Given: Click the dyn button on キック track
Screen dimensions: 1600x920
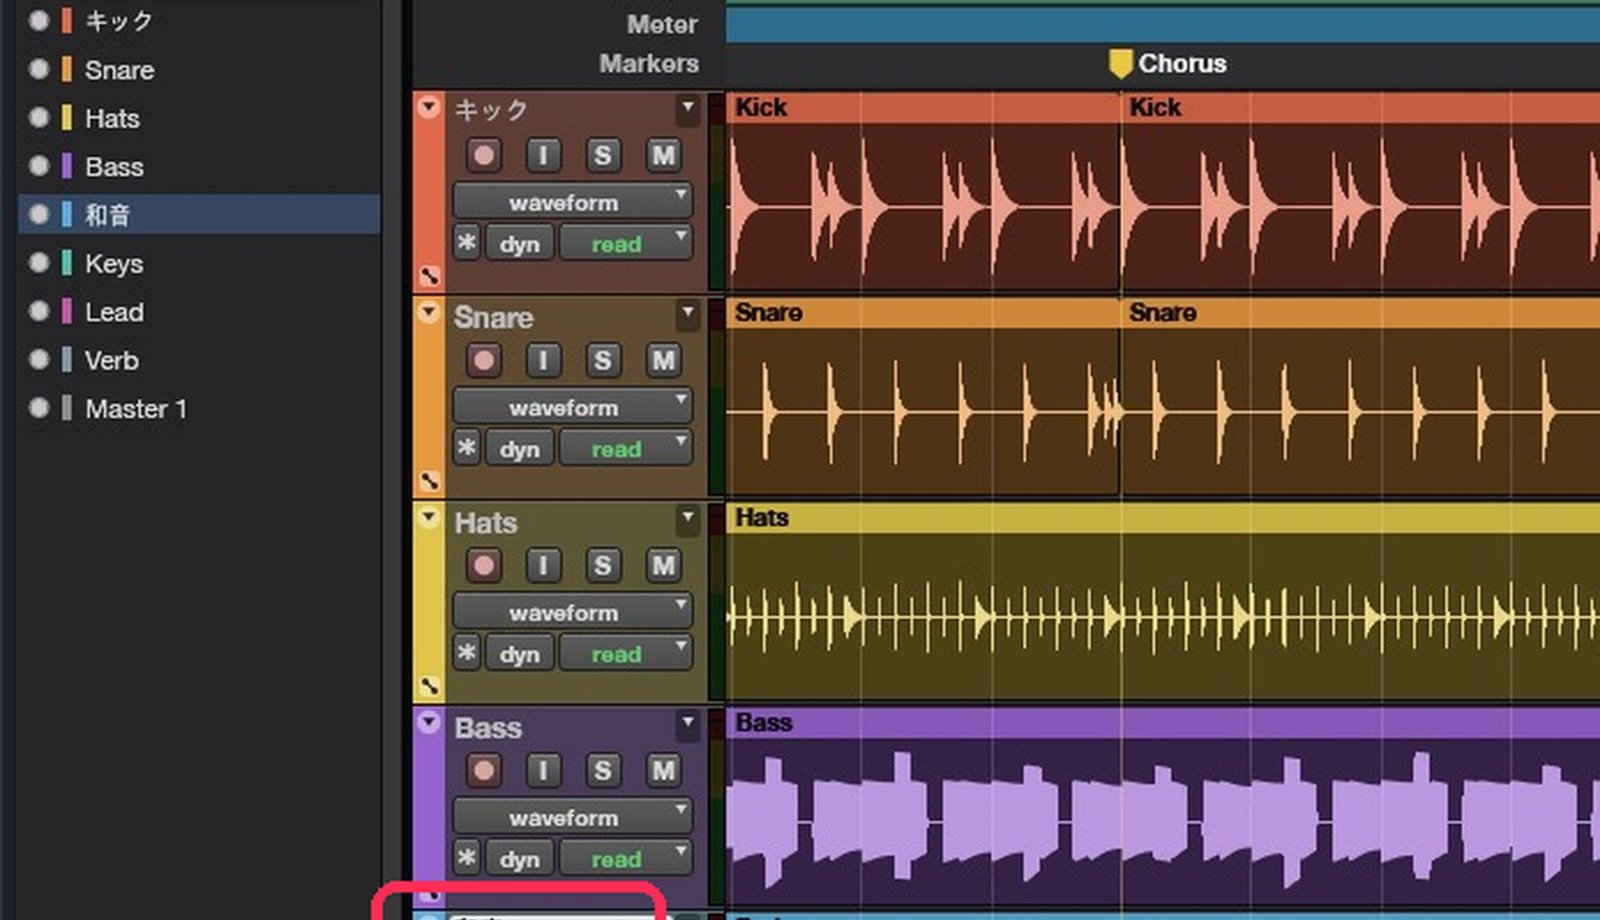Looking at the screenshot, I should click(x=519, y=244).
